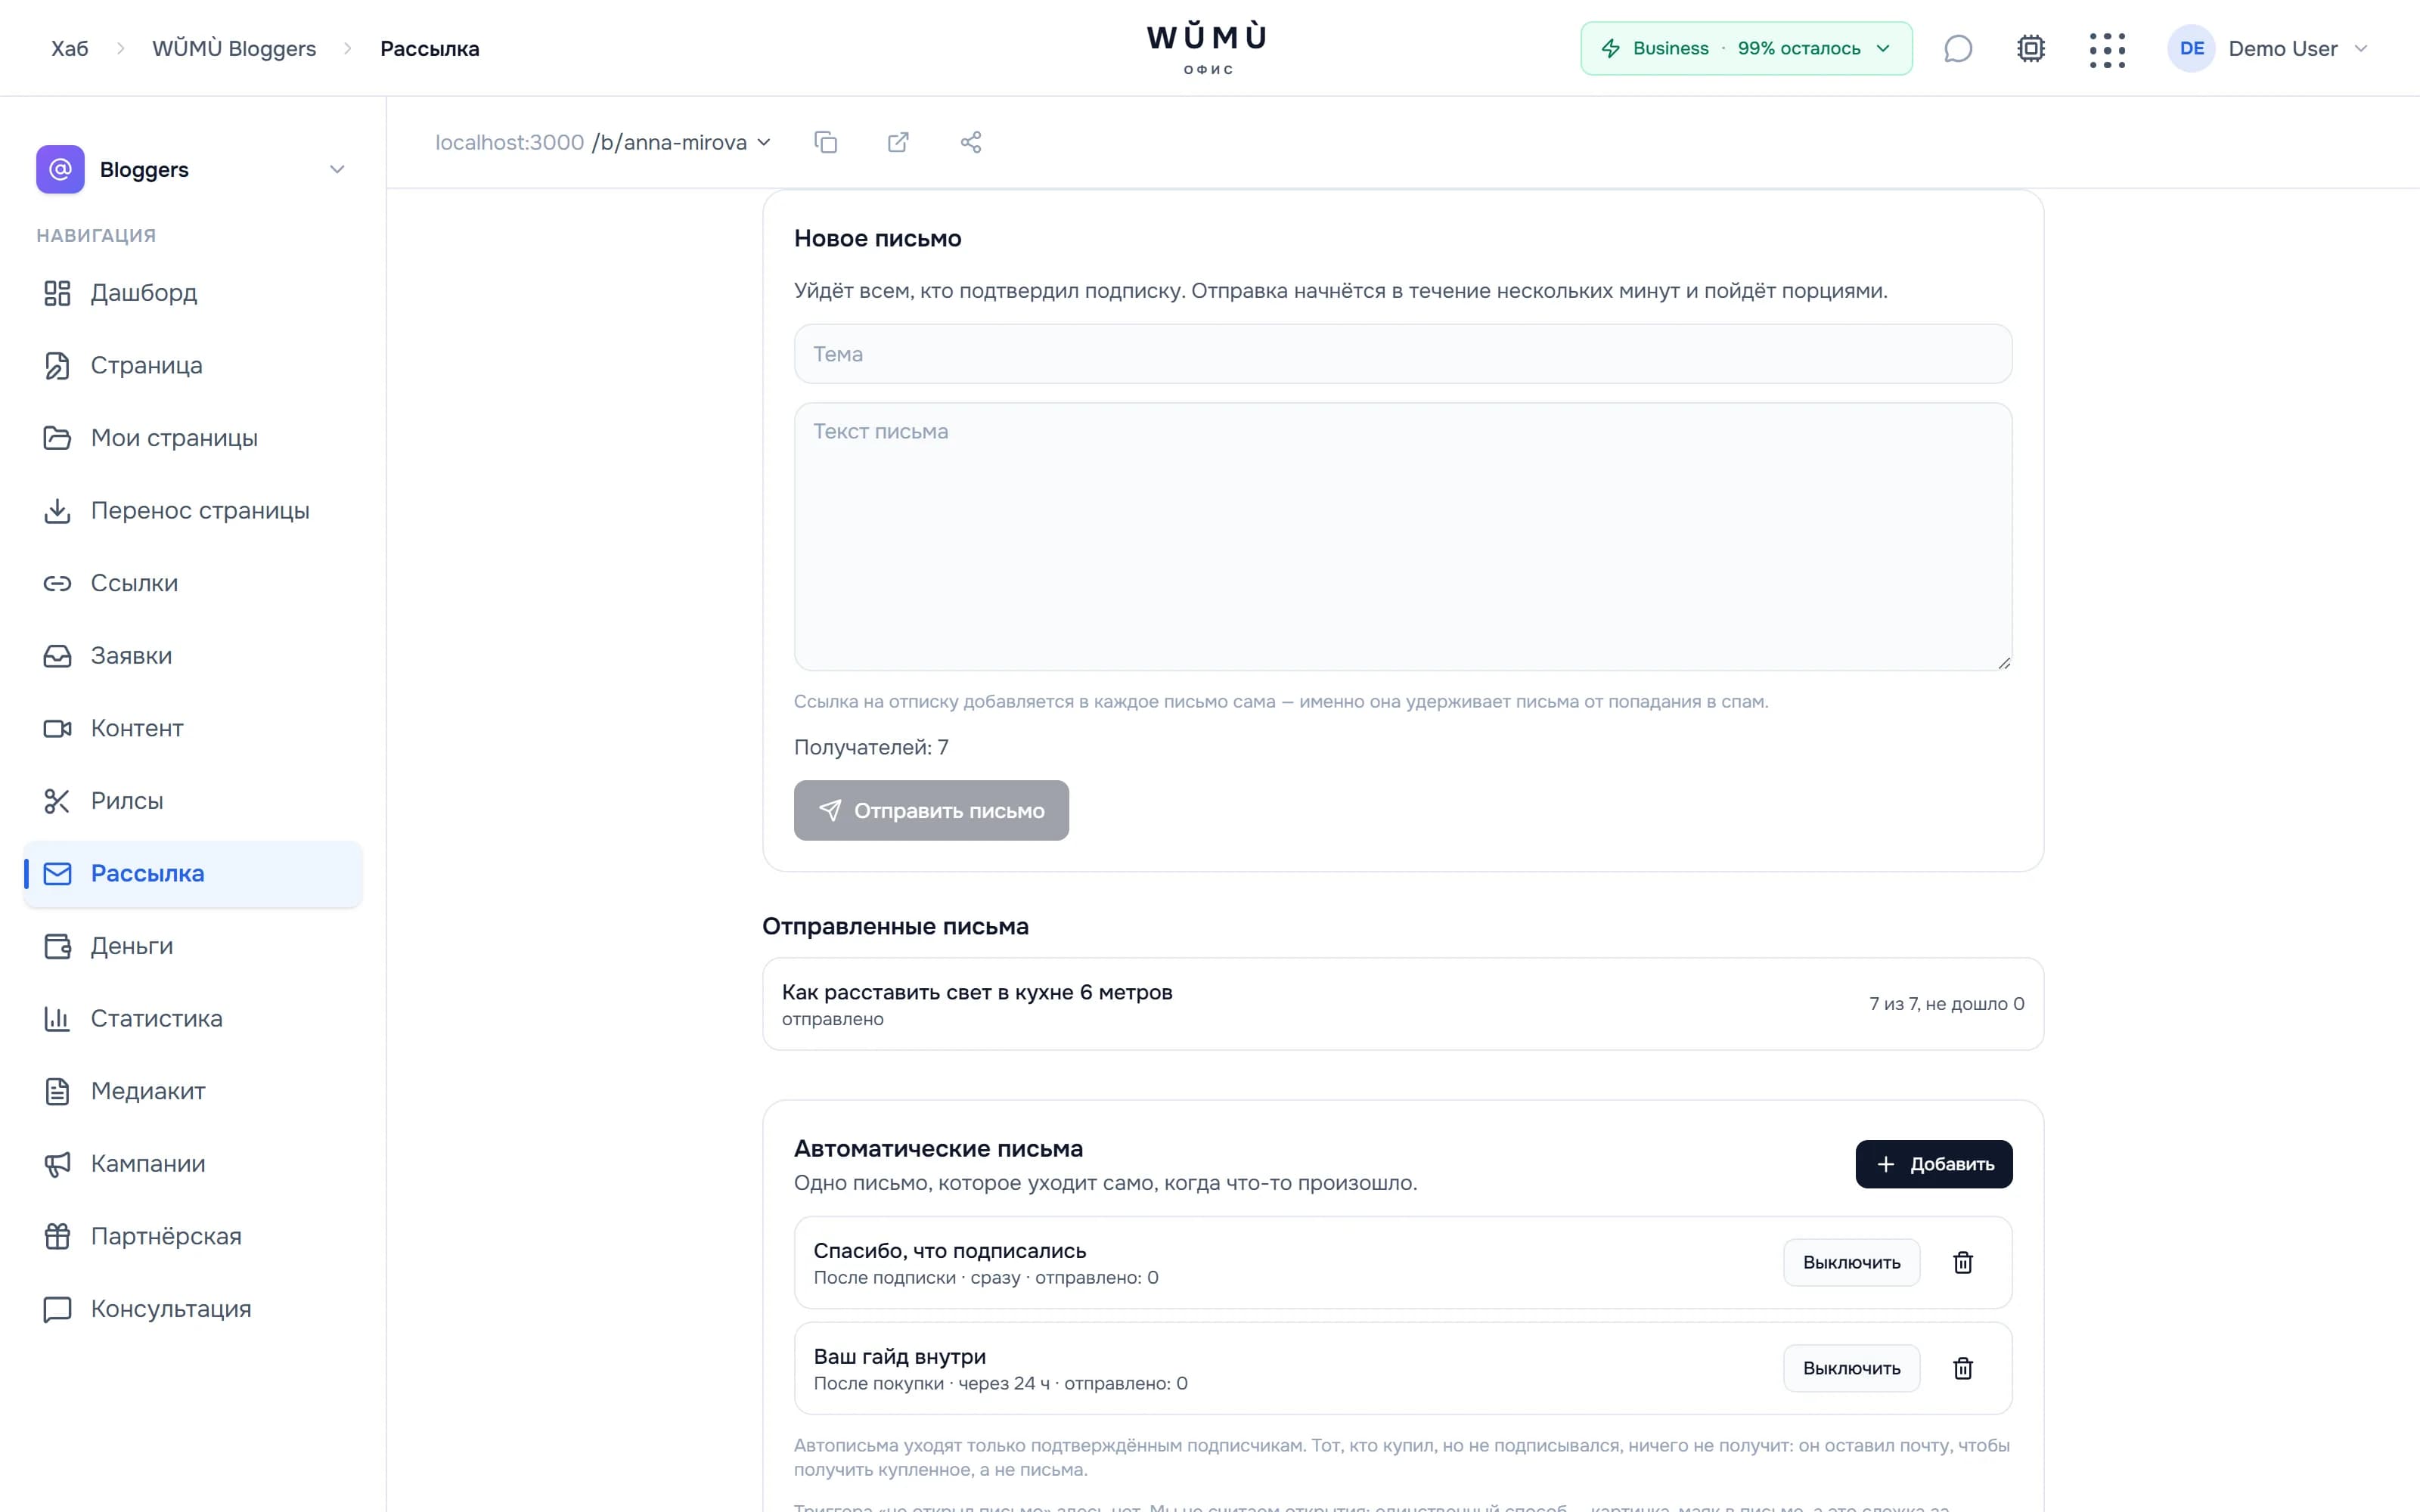Expand the /b/anna-mirova page selector

[681, 142]
